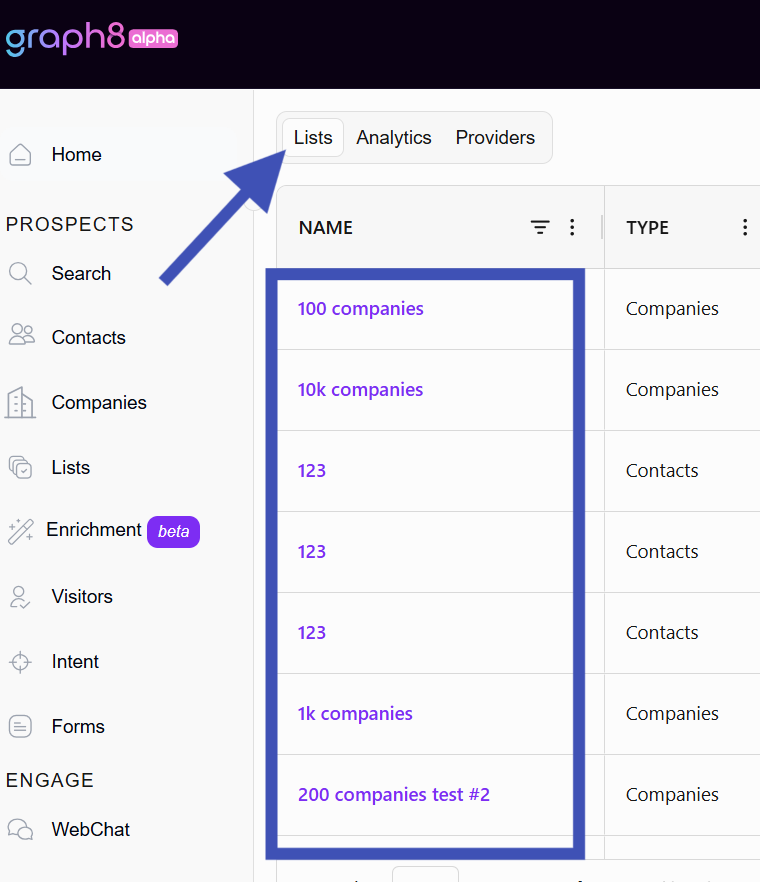Click the WebChat speech bubbles icon
The width and height of the screenshot is (760, 882).
[x=20, y=829]
